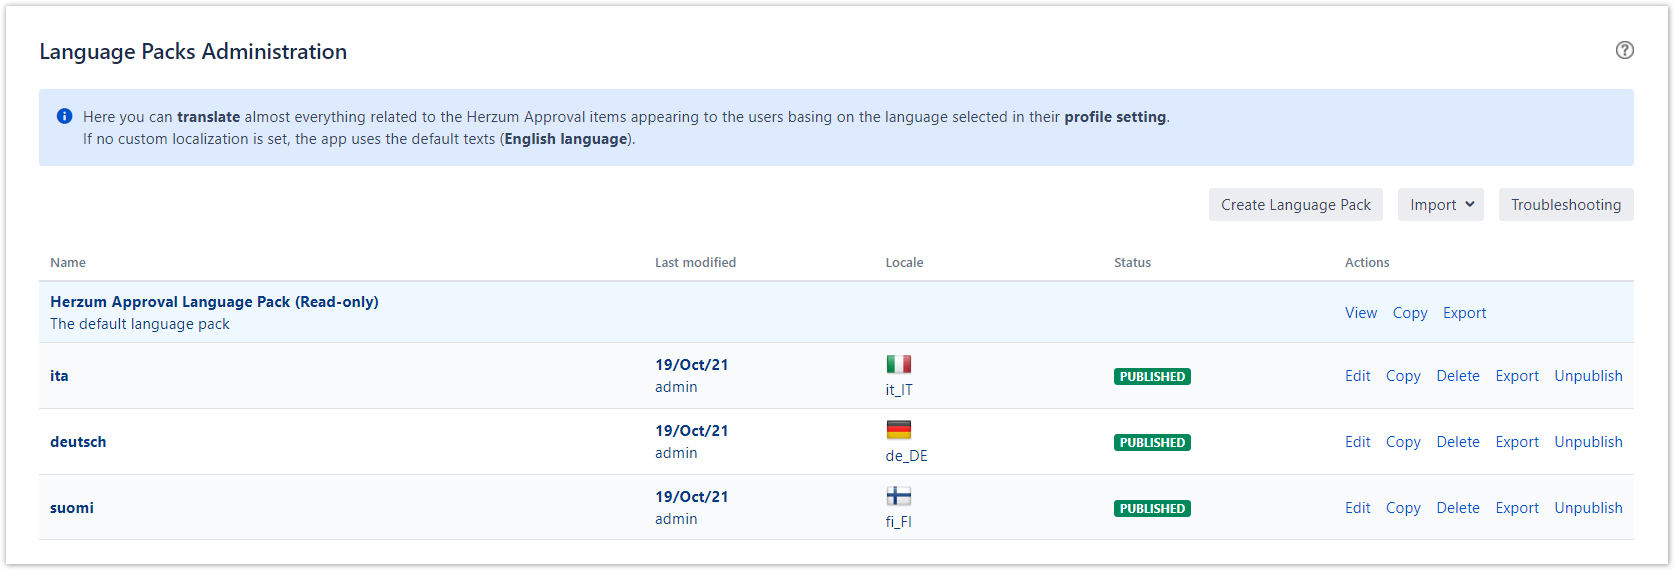The width and height of the screenshot is (1674, 570).
Task: Export the suomi language pack
Action: 1516,508
